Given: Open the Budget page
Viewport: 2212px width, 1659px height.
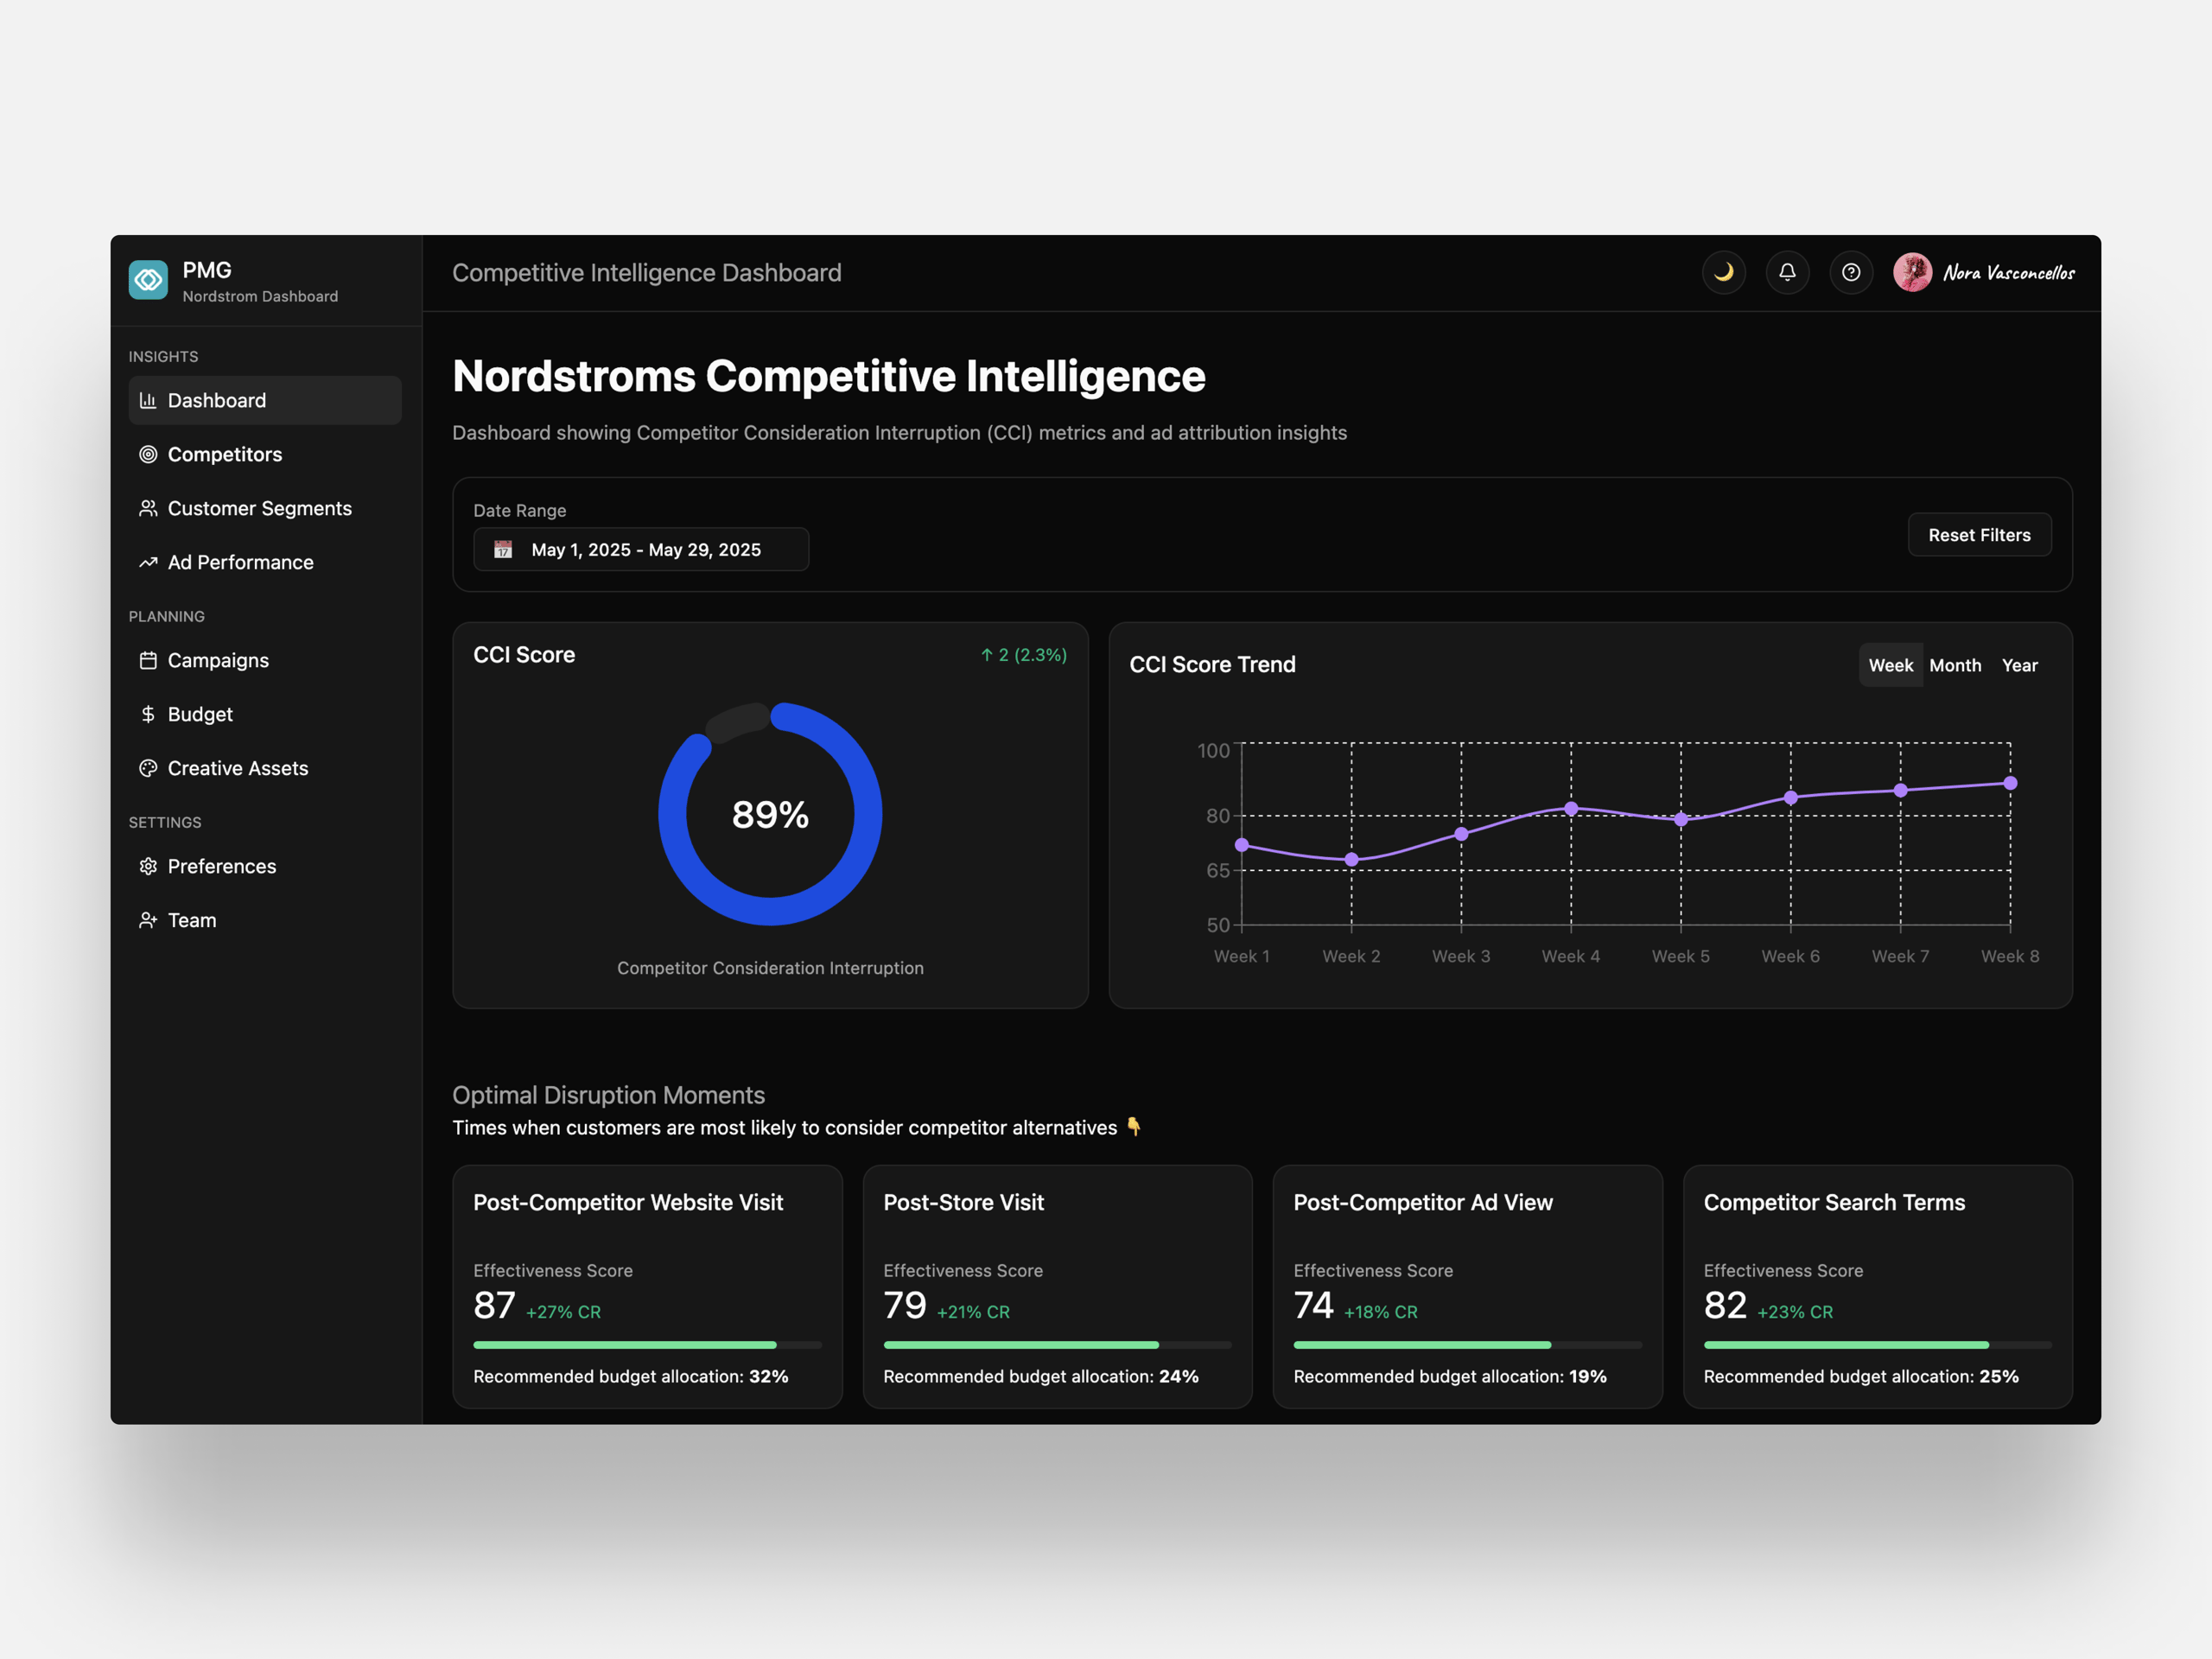Looking at the screenshot, I should pos(265,714).
